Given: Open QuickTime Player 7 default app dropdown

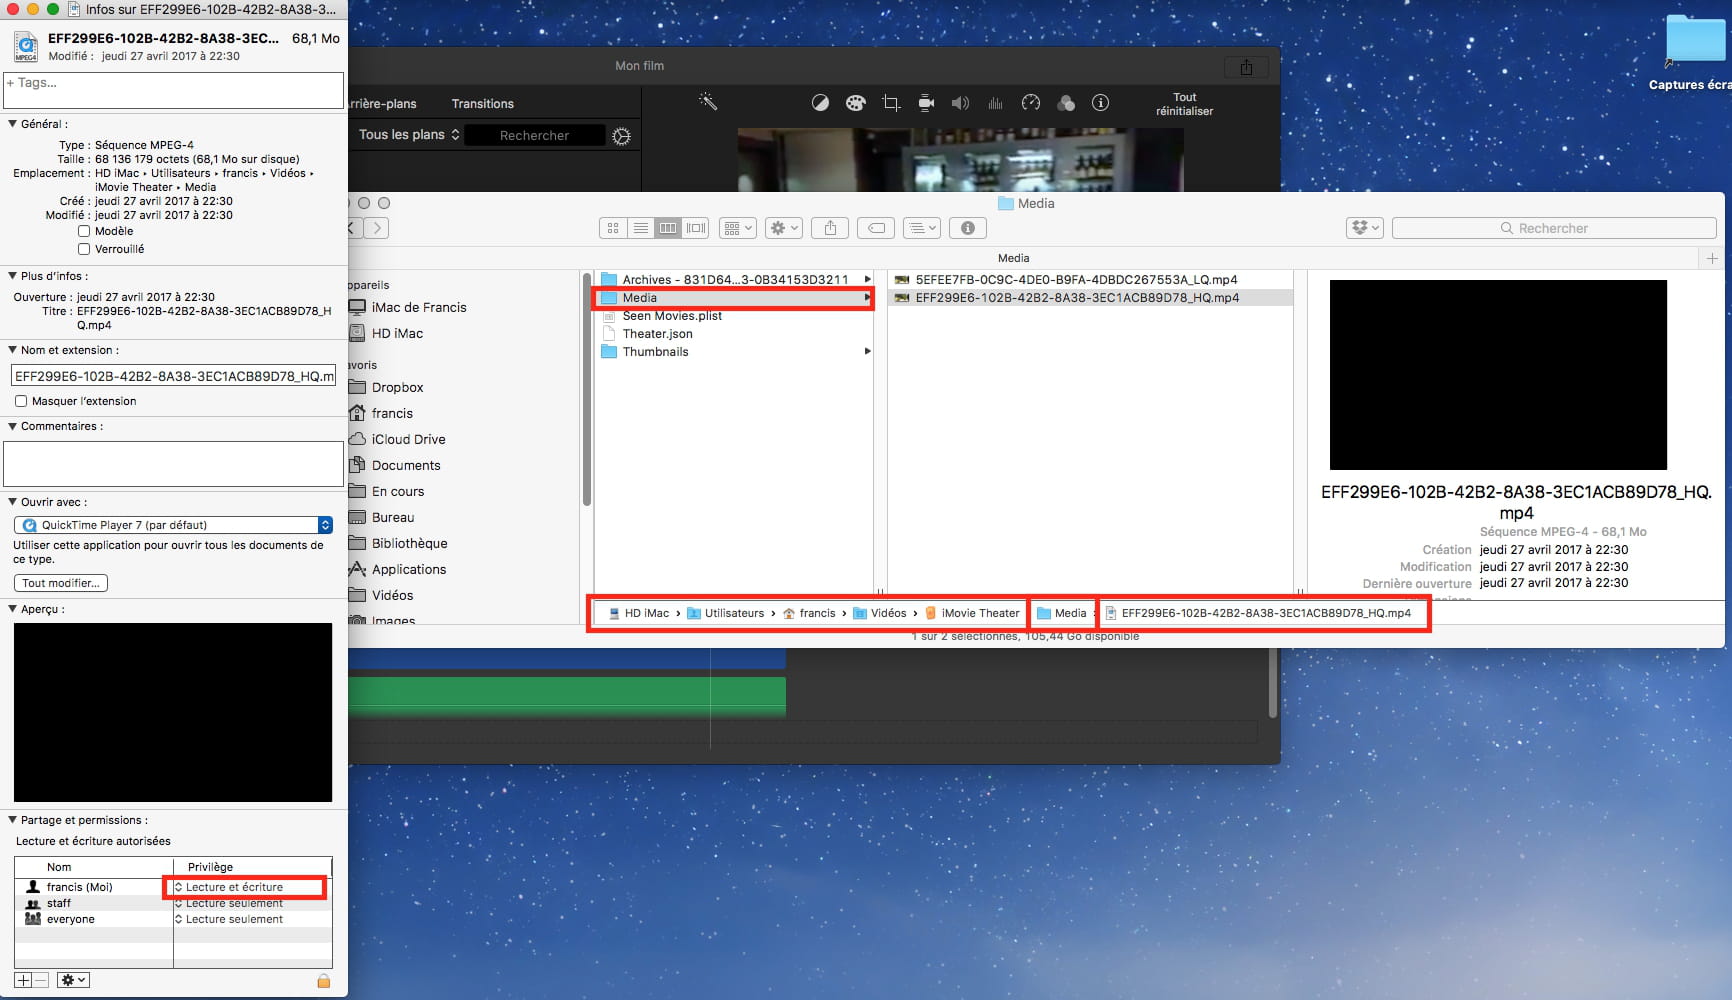Looking at the screenshot, I should (x=173, y=525).
